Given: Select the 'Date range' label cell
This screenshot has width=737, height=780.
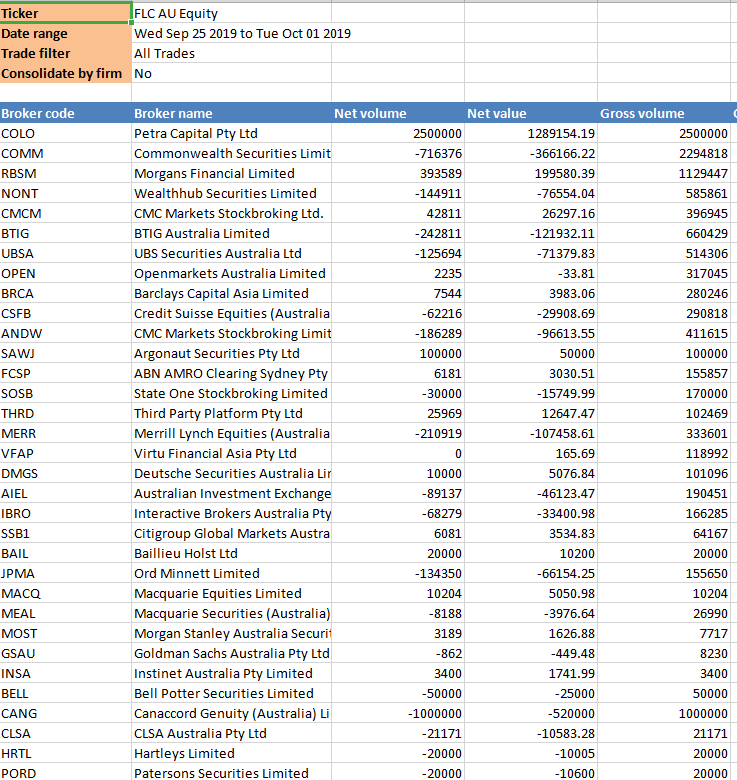Looking at the screenshot, I should coord(65,33).
